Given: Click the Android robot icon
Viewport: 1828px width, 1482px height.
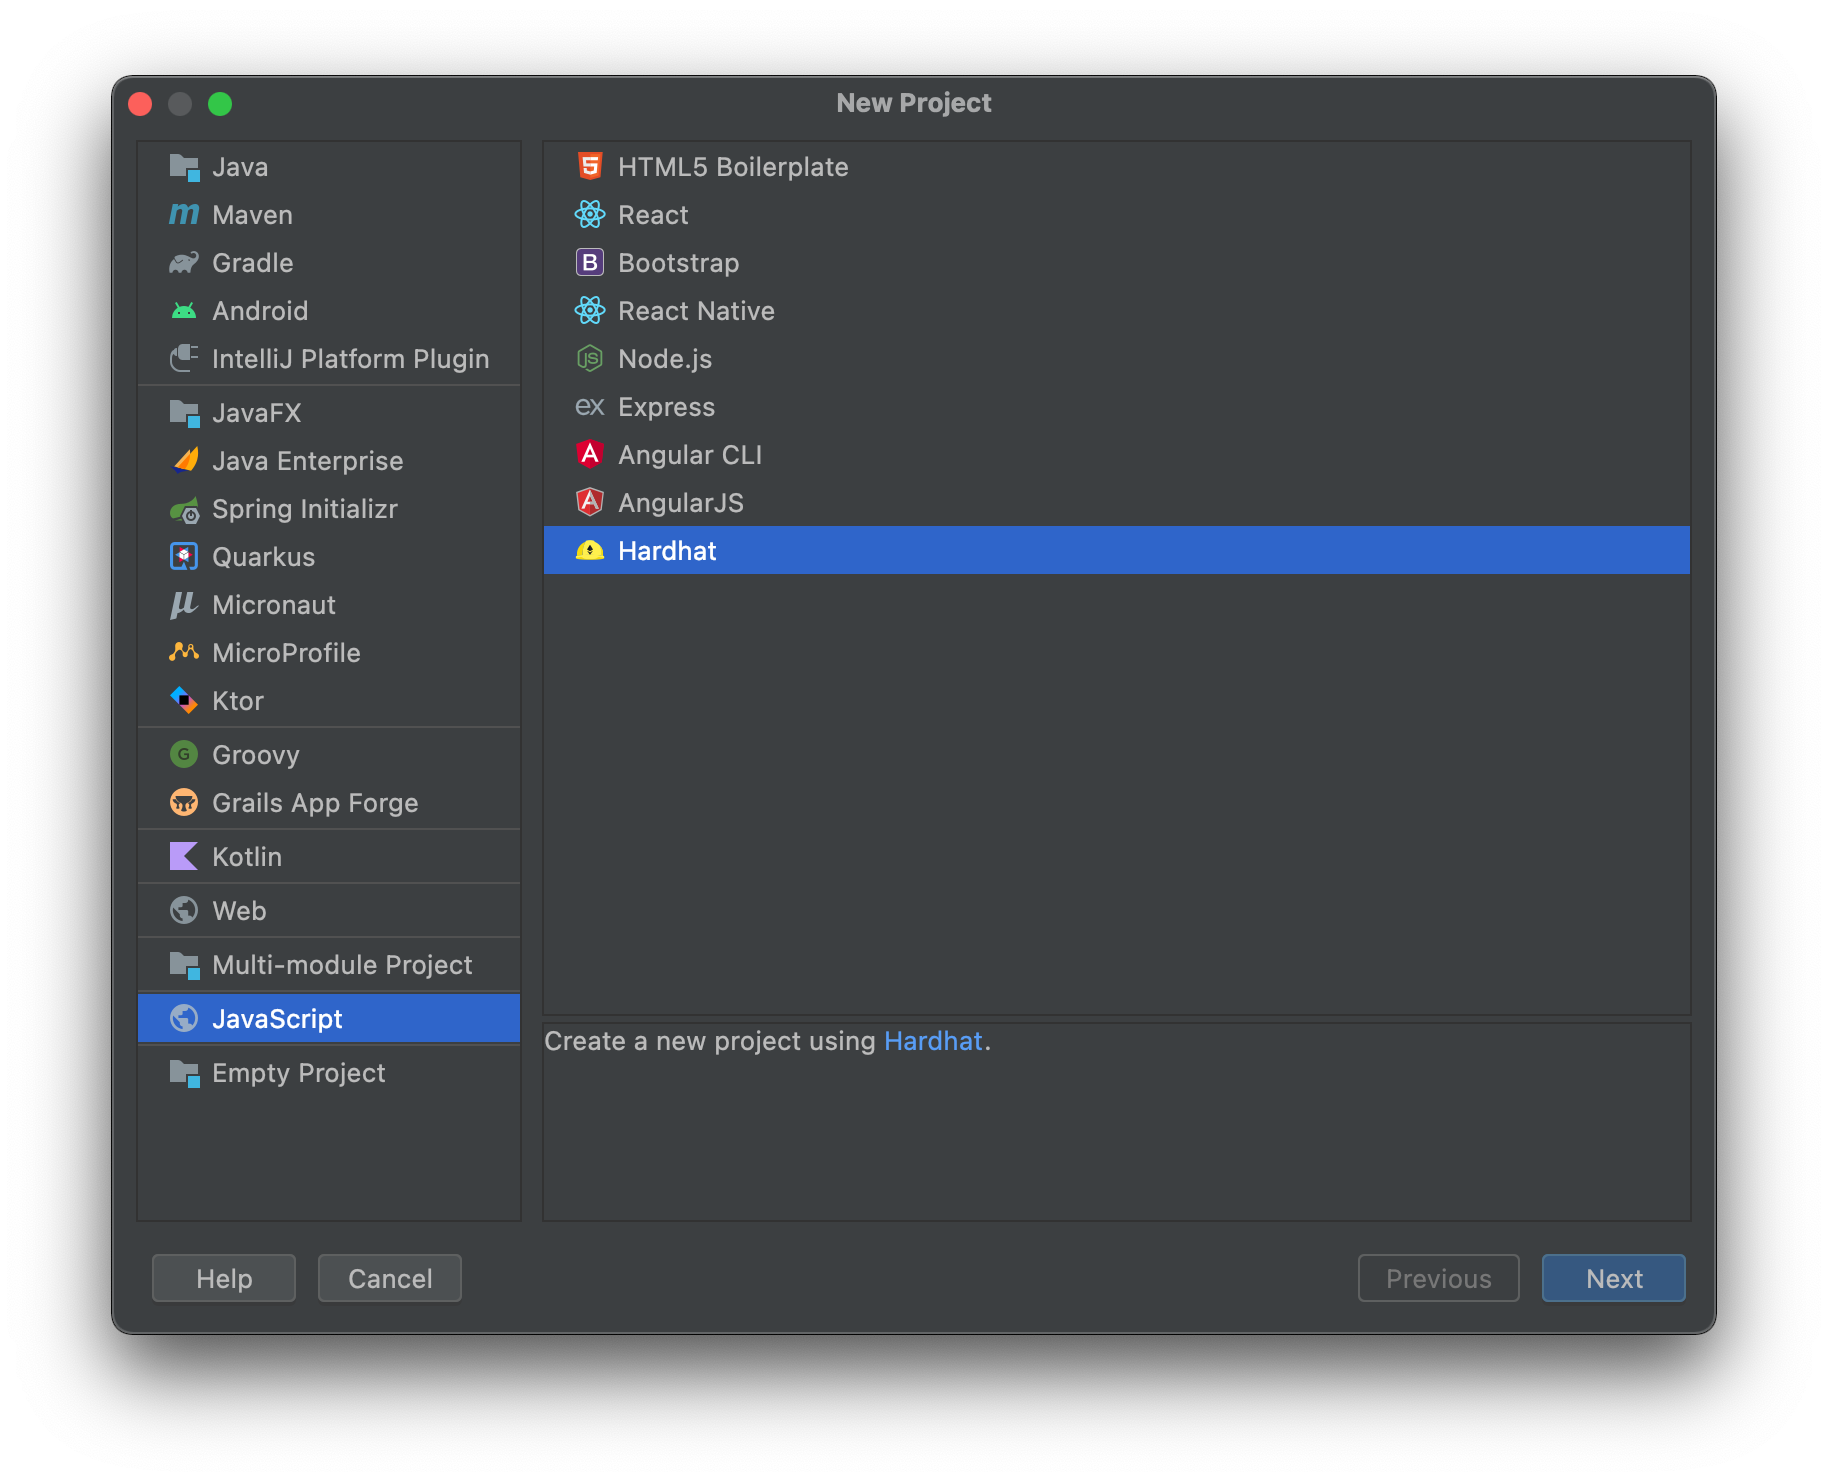Looking at the screenshot, I should [x=184, y=311].
